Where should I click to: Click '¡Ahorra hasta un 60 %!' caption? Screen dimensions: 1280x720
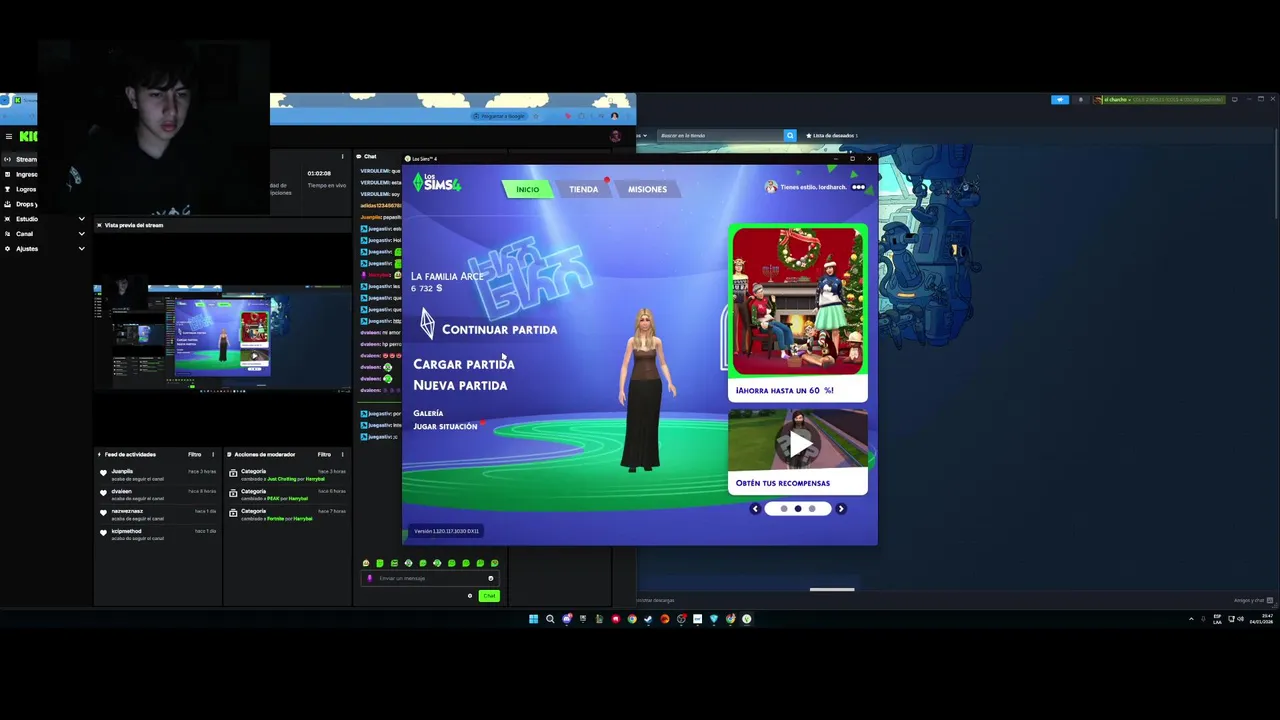pos(785,391)
